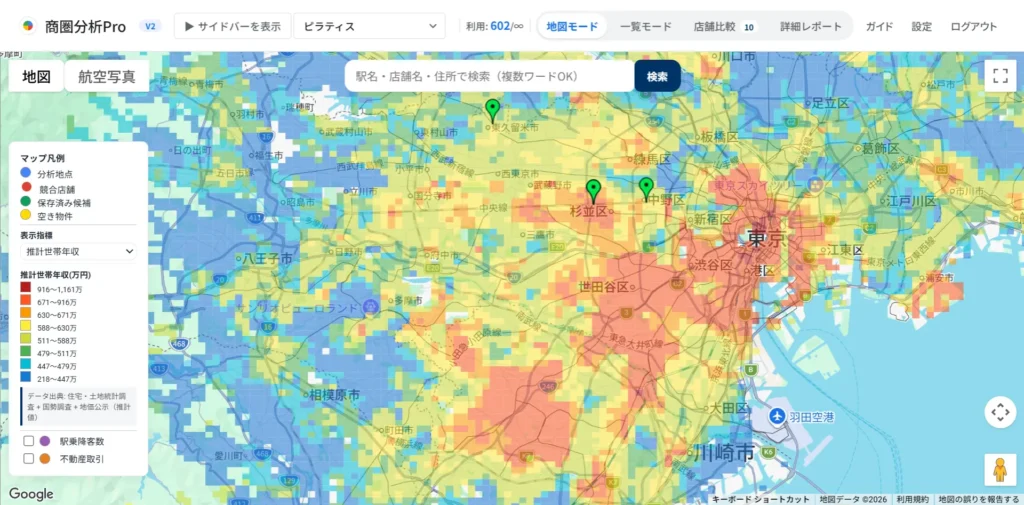Select the Street View pegman icon

[x=1000, y=470]
